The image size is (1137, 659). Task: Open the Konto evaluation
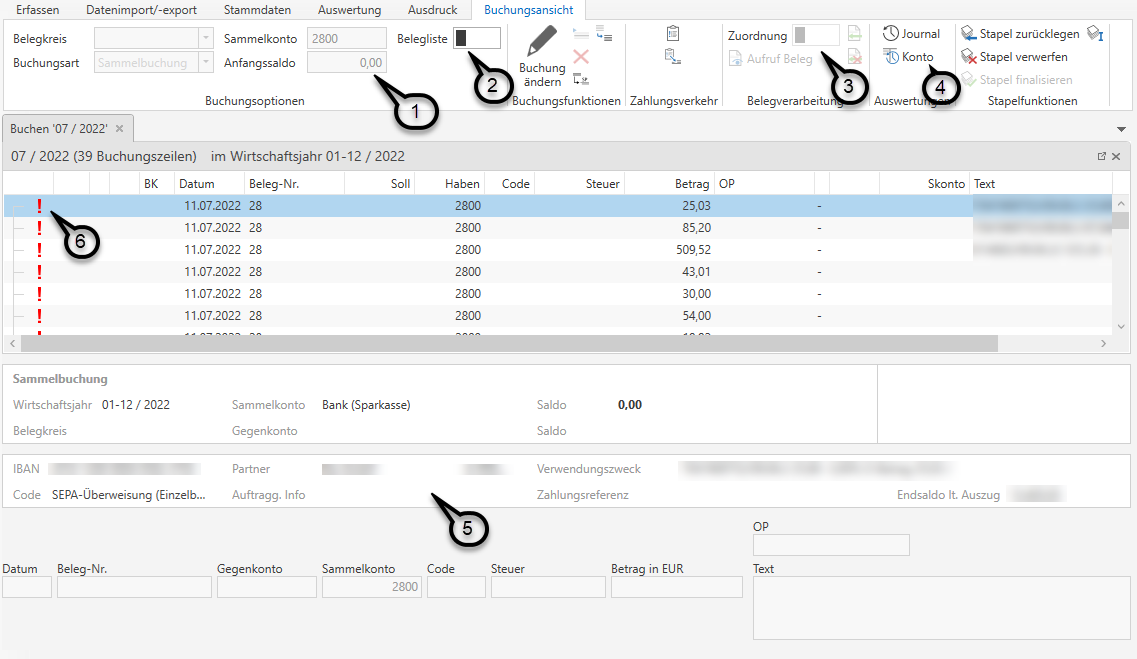tap(908, 57)
